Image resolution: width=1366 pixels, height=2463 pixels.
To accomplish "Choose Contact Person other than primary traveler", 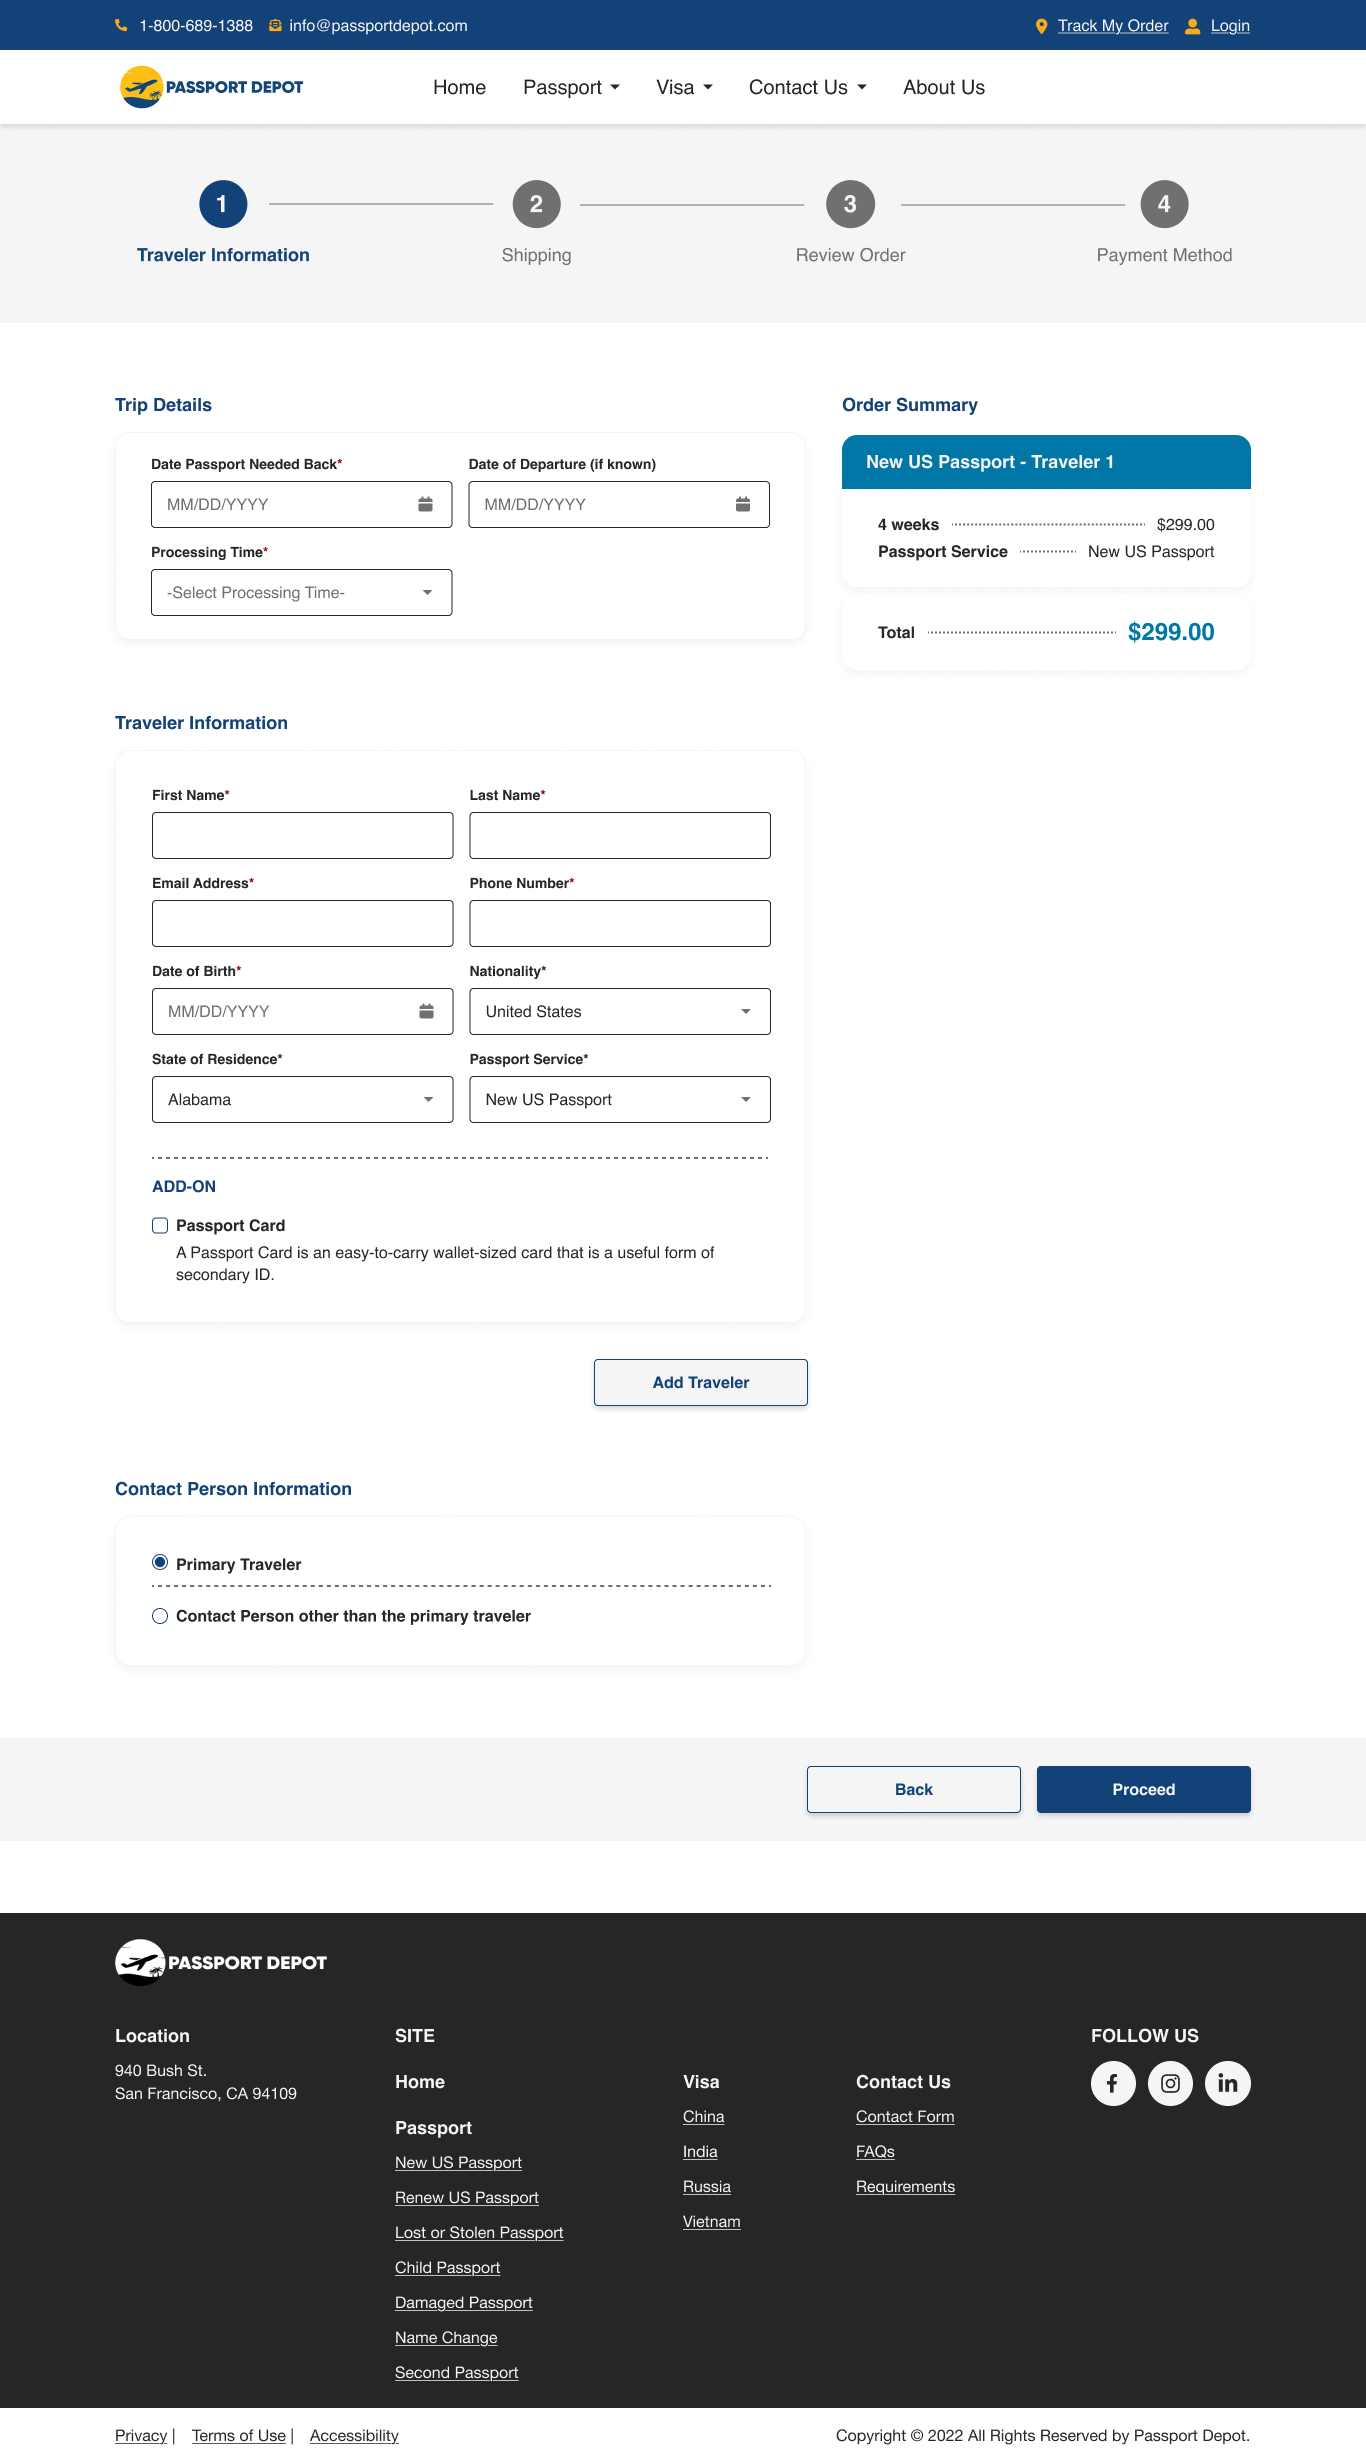I will pyautogui.click(x=160, y=1616).
